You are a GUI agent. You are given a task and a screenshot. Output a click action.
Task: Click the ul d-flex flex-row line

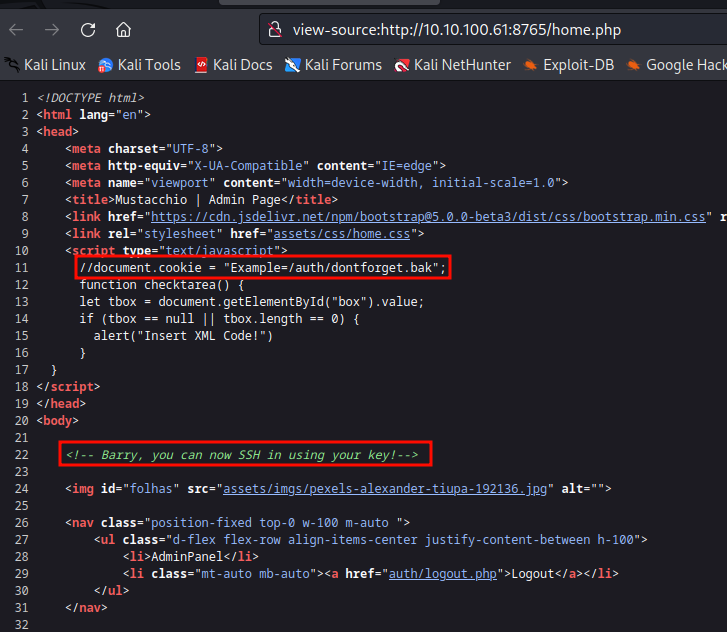370,540
